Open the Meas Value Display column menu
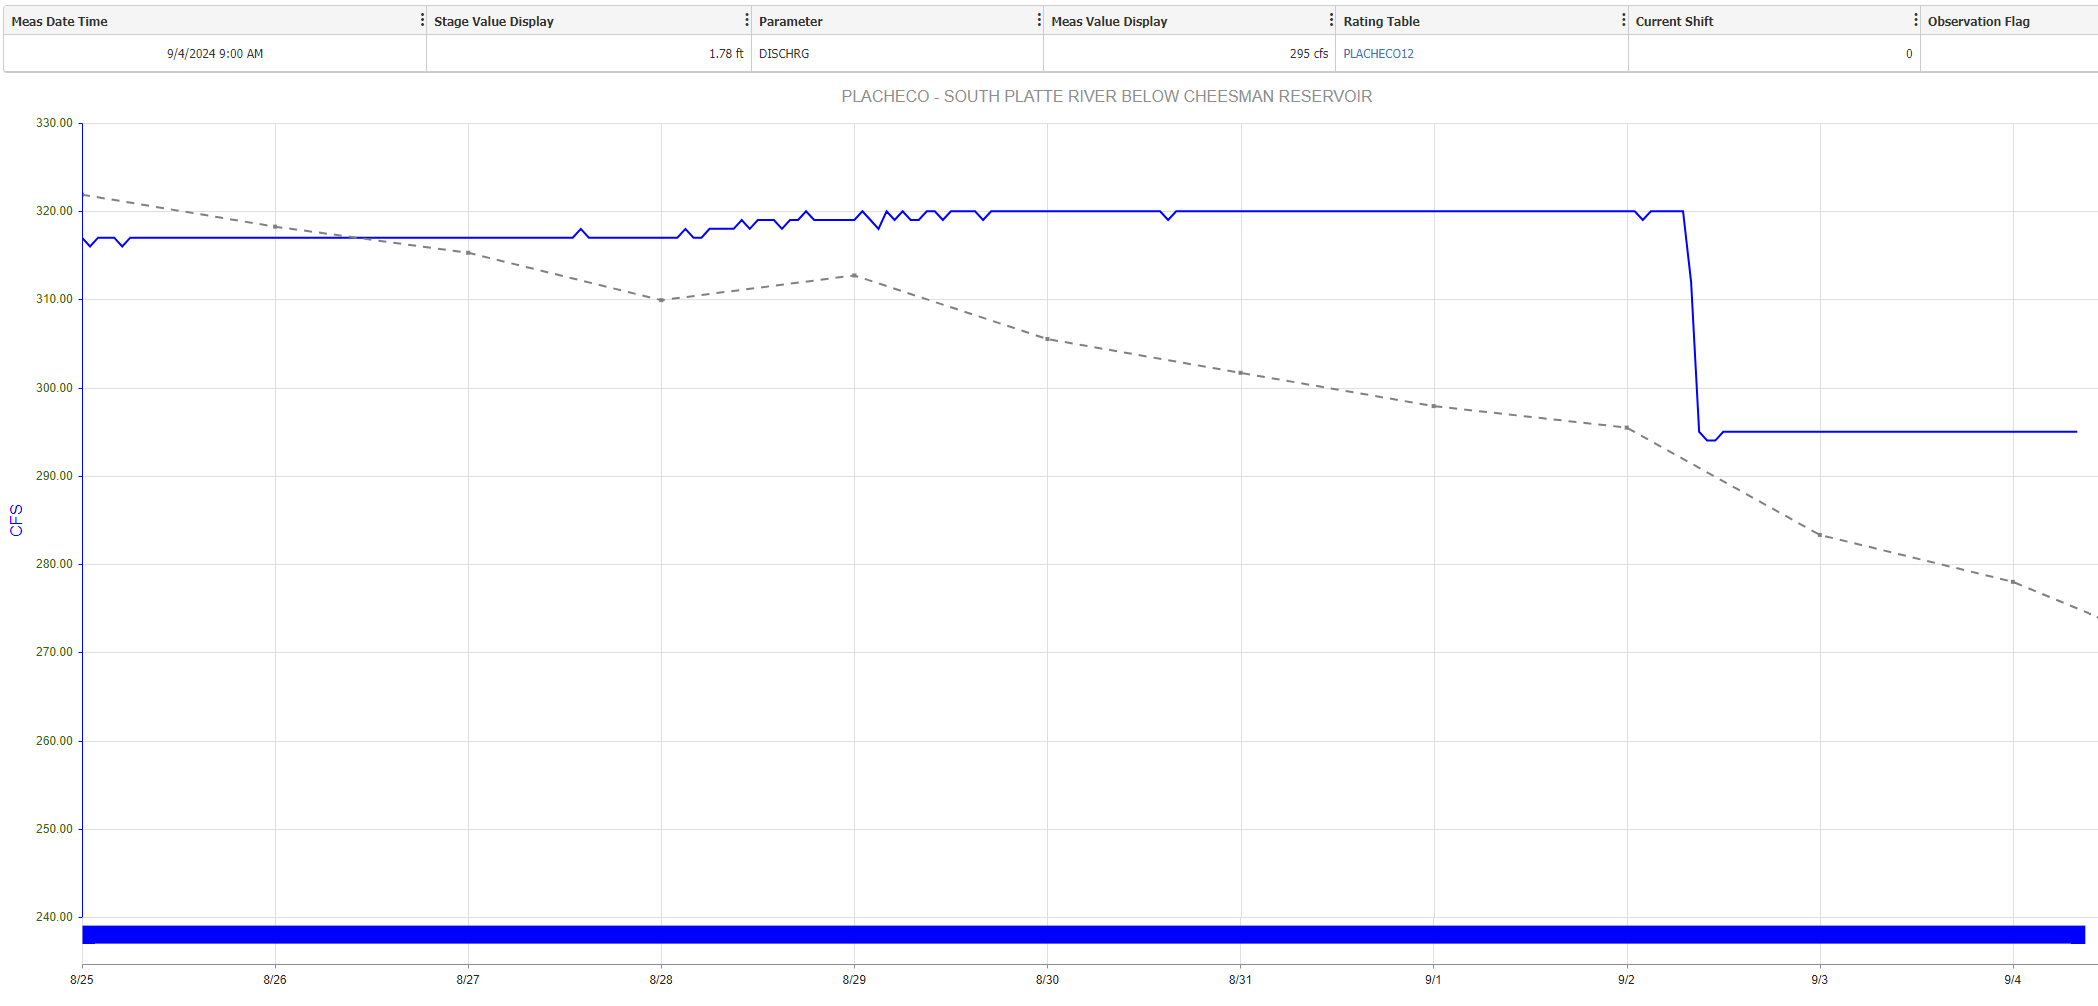Image resolution: width=2098 pixels, height=1006 pixels. [x=1331, y=20]
